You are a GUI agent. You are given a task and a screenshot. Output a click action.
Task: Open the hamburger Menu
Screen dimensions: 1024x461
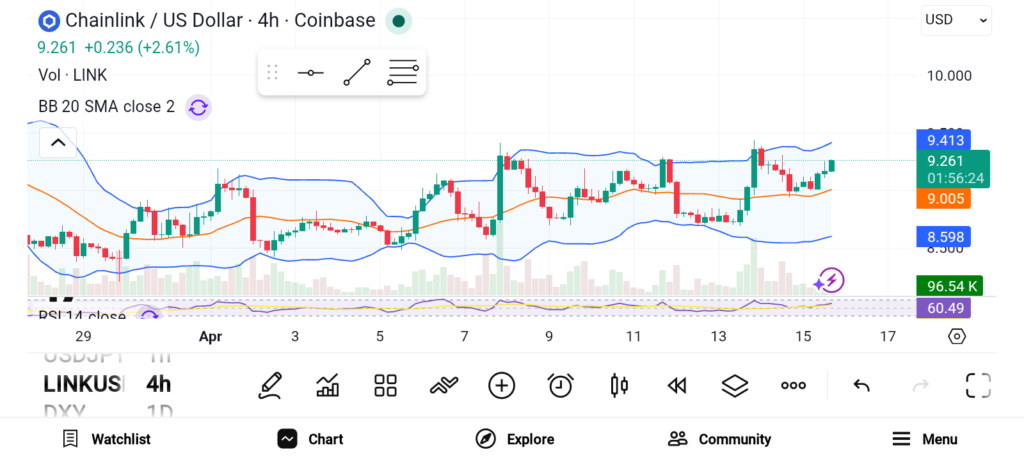[925, 439]
